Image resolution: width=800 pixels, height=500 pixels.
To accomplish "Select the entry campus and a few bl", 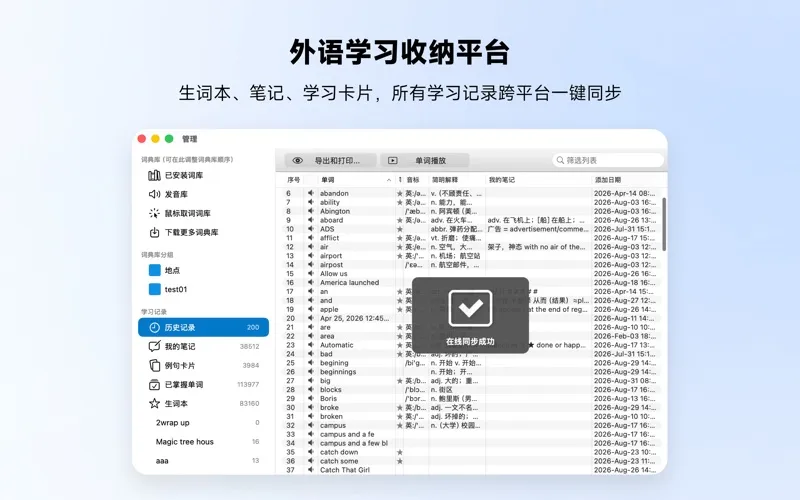I will click(354, 443).
